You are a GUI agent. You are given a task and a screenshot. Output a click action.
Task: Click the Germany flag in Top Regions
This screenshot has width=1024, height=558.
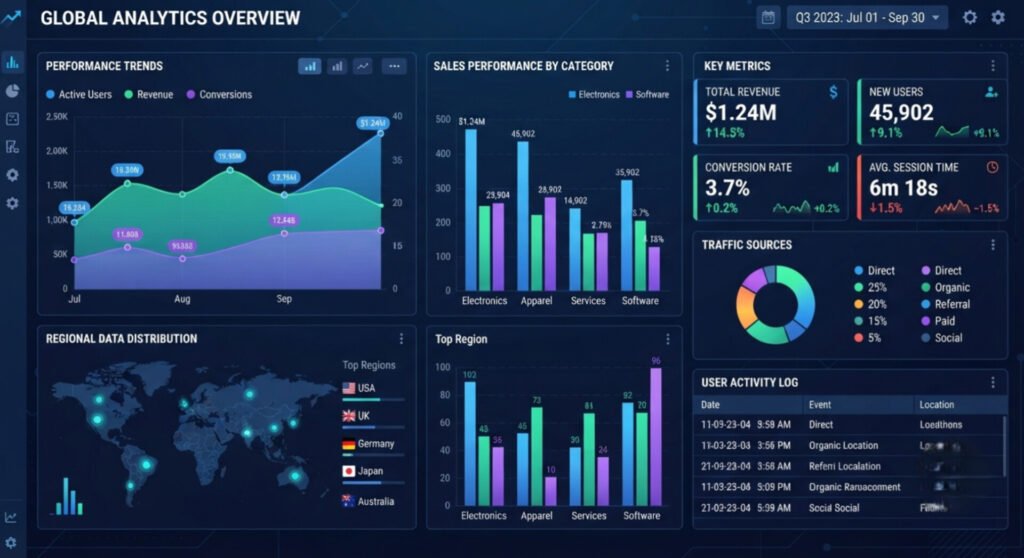click(x=349, y=444)
